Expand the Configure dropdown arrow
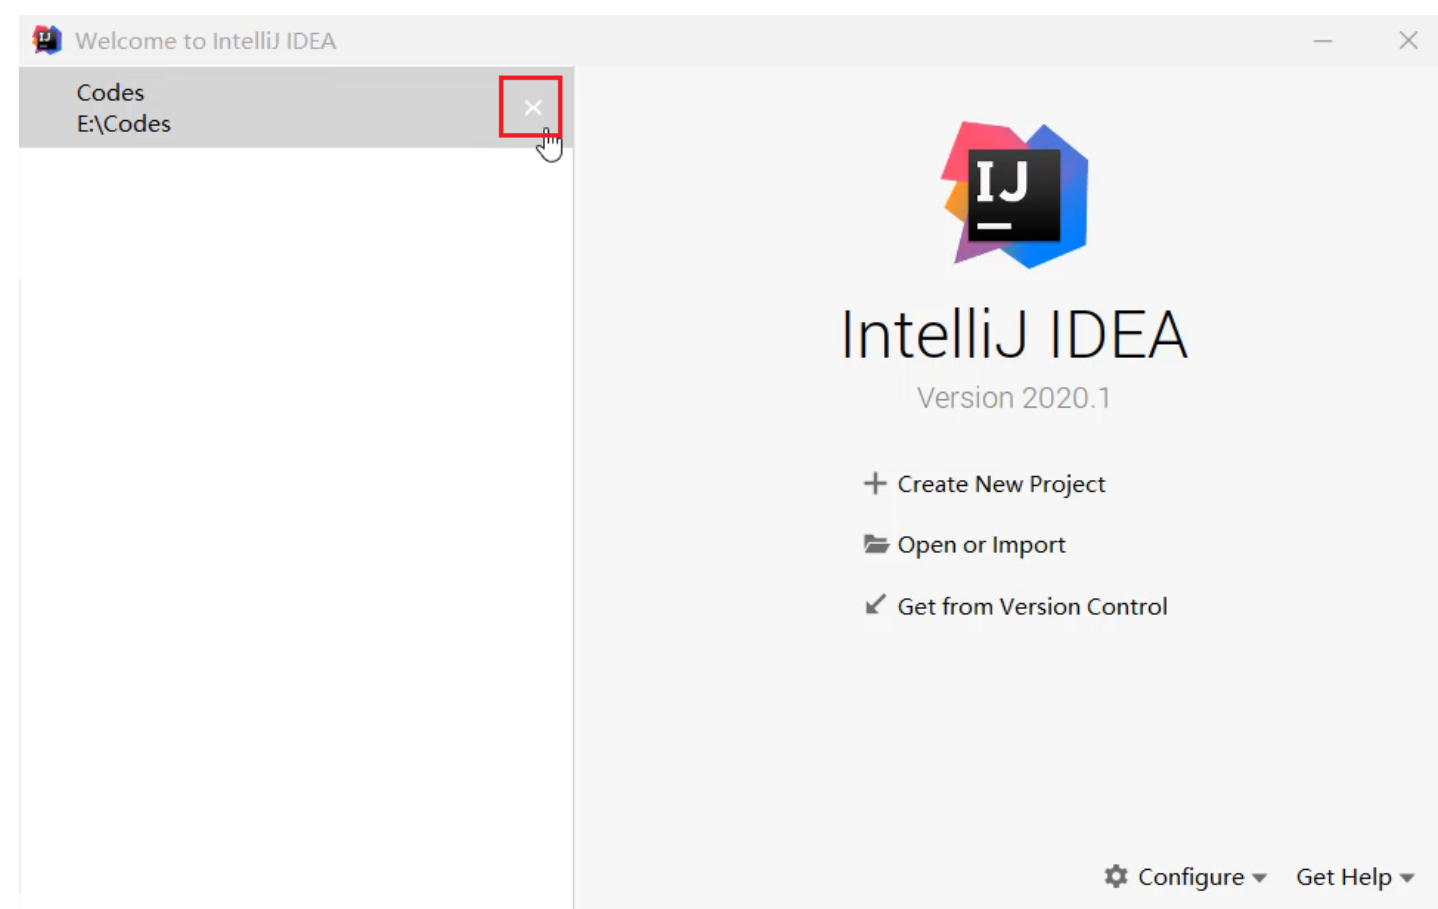 tap(1259, 878)
